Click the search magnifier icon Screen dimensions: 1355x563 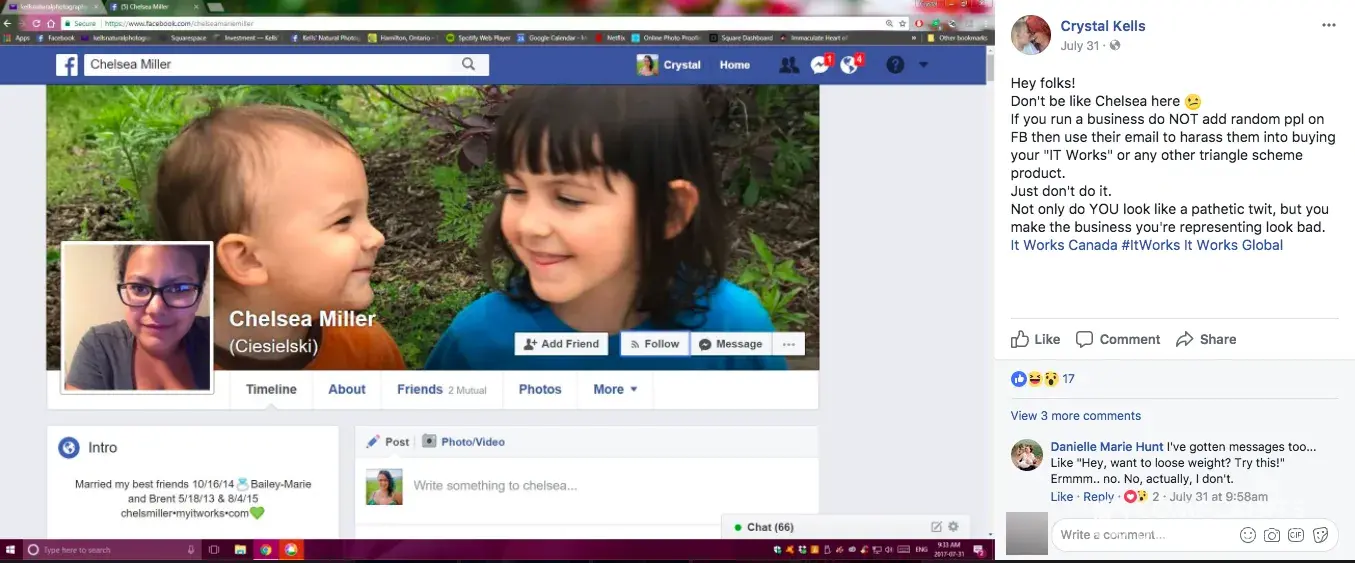[469, 65]
